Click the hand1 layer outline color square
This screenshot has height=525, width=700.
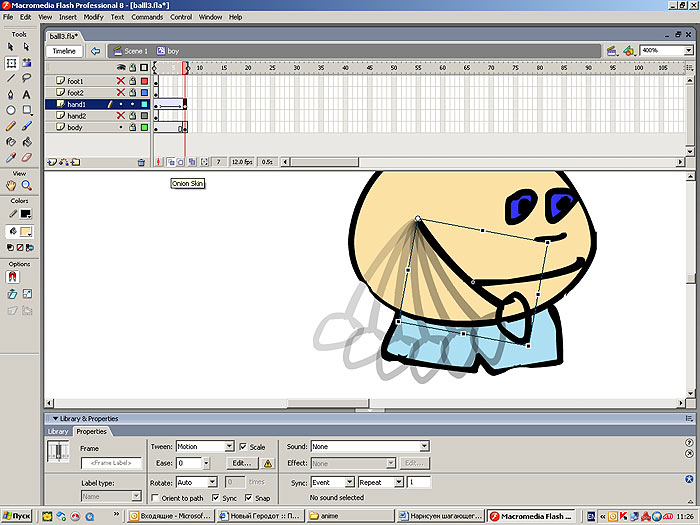(144, 104)
